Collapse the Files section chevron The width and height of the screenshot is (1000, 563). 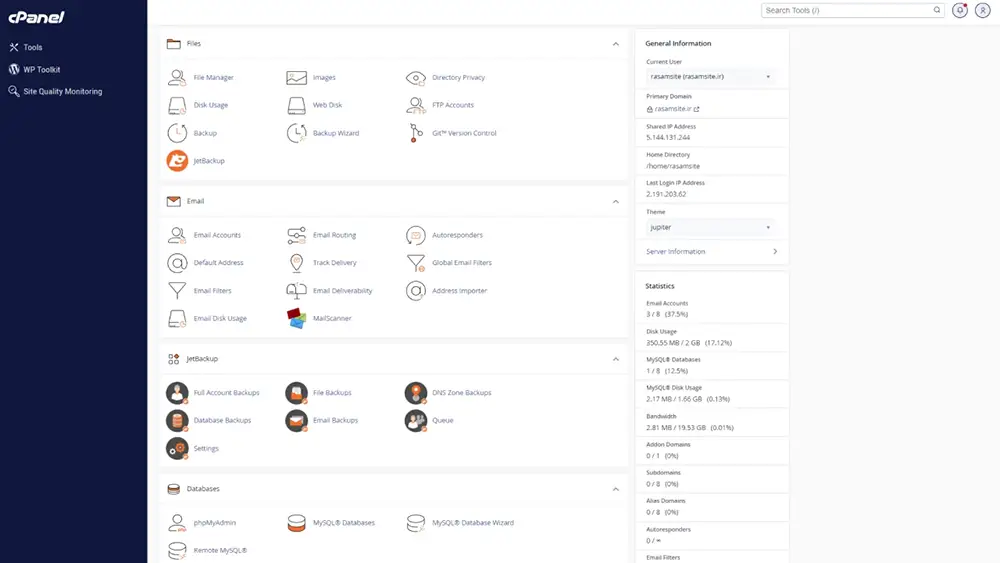pos(615,44)
